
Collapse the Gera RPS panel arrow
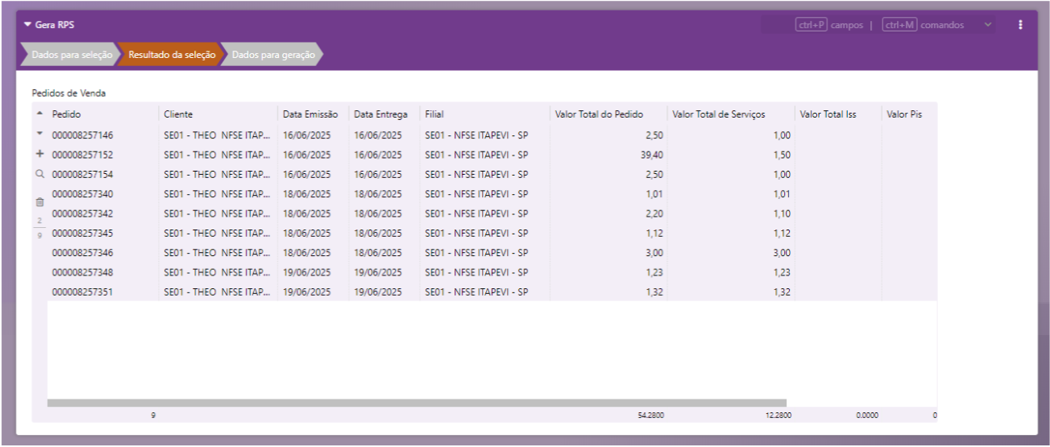pos(27,25)
